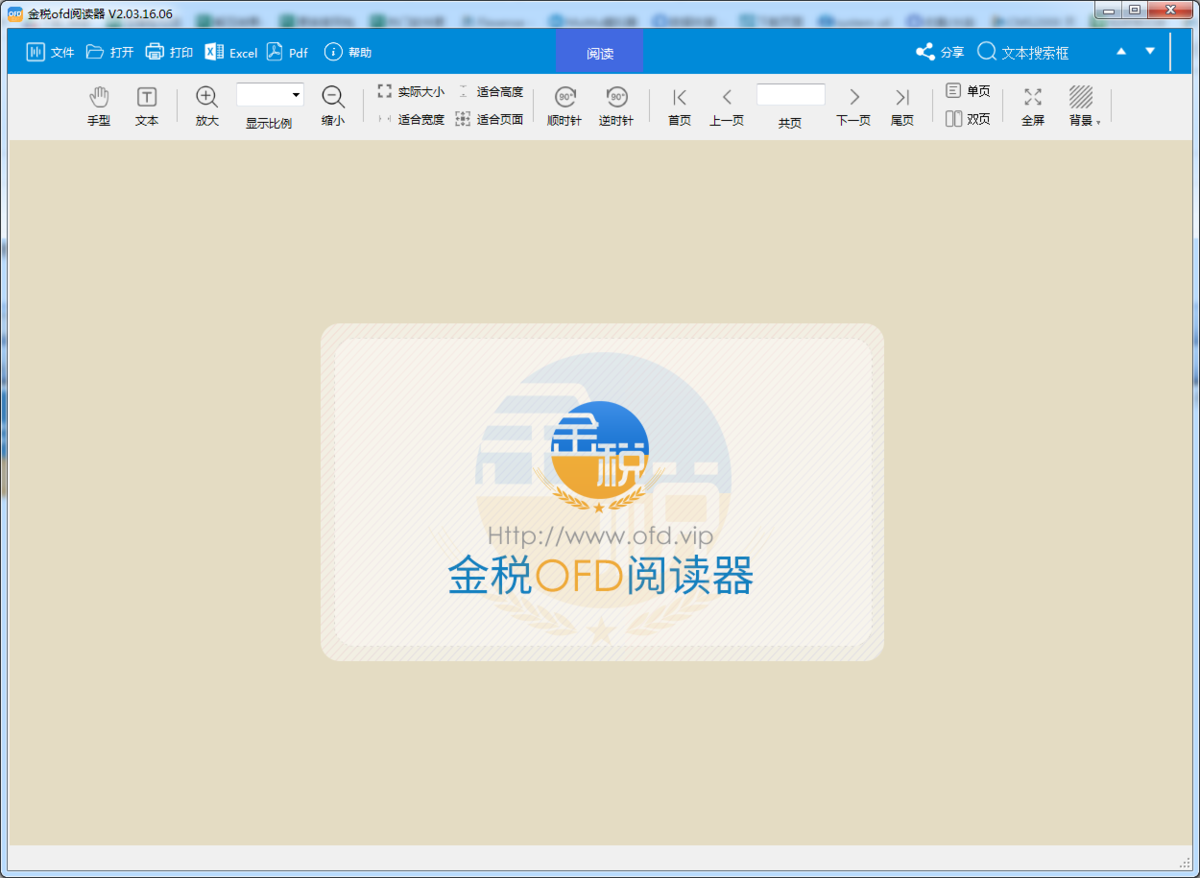Zoom in with the 放大 magnifier
This screenshot has width=1200, height=878.
tap(206, 104)
